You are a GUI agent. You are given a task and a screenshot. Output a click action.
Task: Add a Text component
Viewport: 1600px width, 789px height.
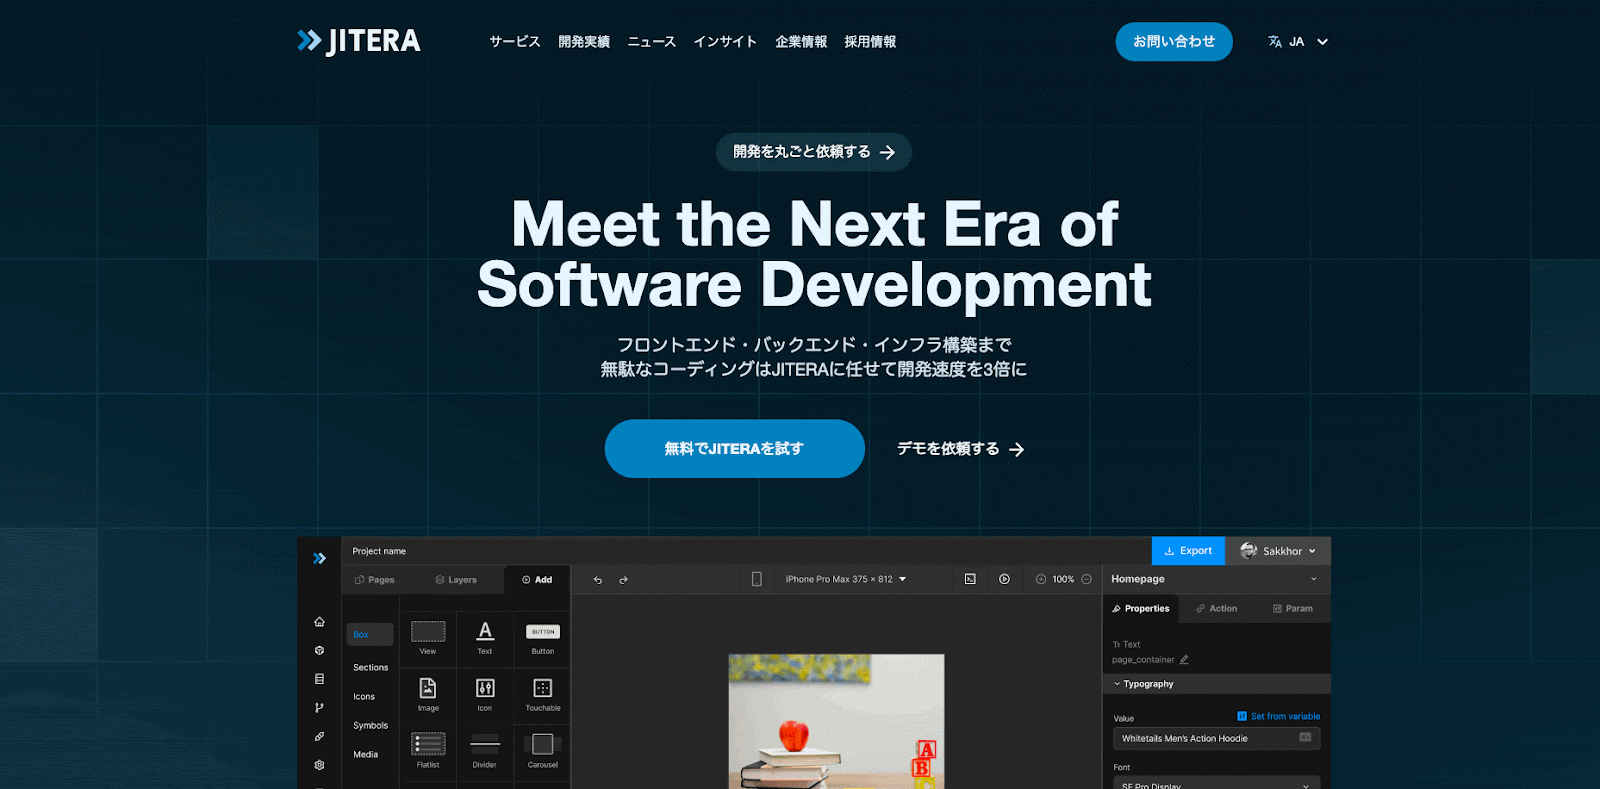485,637
